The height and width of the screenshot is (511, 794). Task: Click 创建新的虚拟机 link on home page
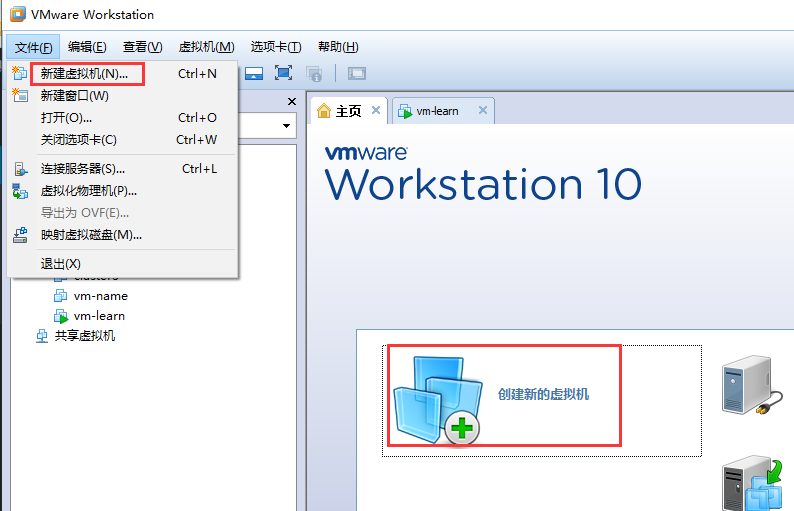point(543,394)
